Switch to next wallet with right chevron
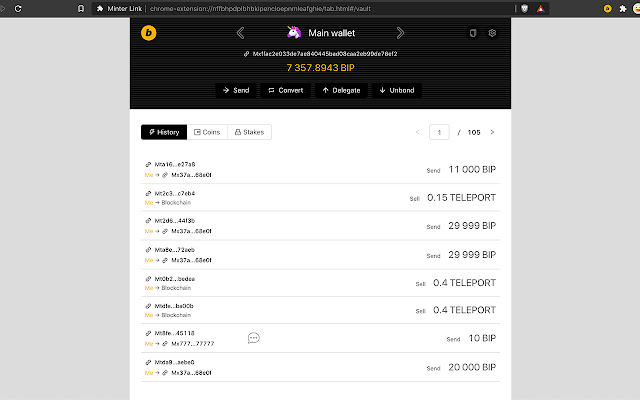Screen dimensions: 640x400 click(x=400, y=33)
